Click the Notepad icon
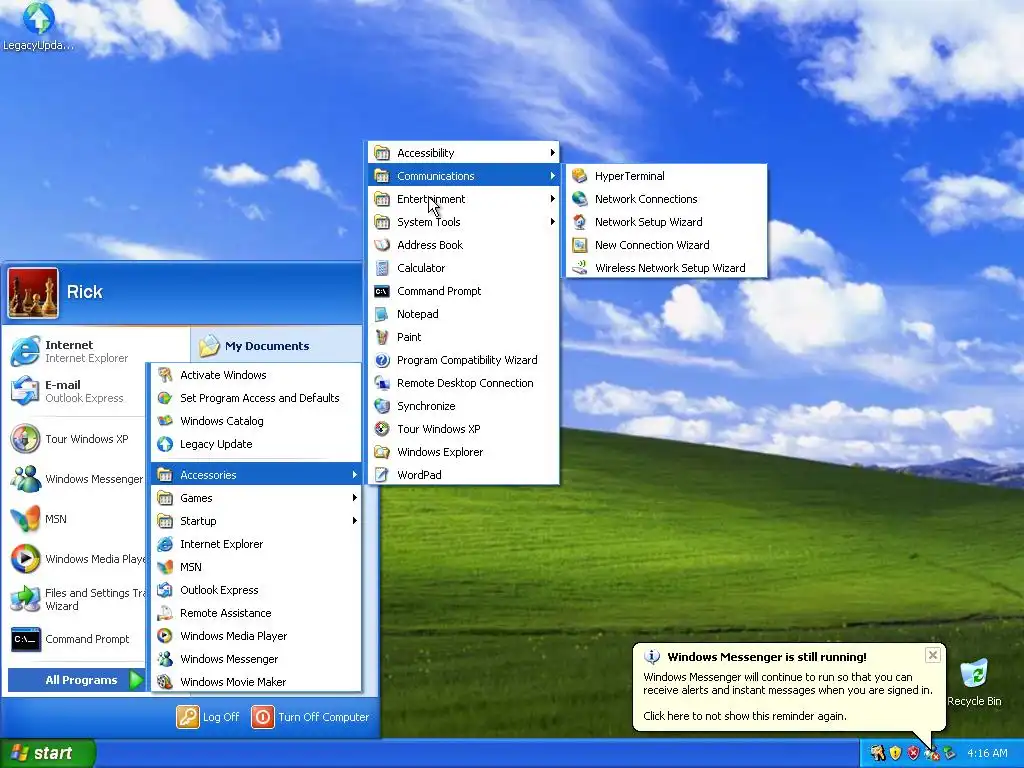Screen dimensions: 1024x768 point(382,314)
